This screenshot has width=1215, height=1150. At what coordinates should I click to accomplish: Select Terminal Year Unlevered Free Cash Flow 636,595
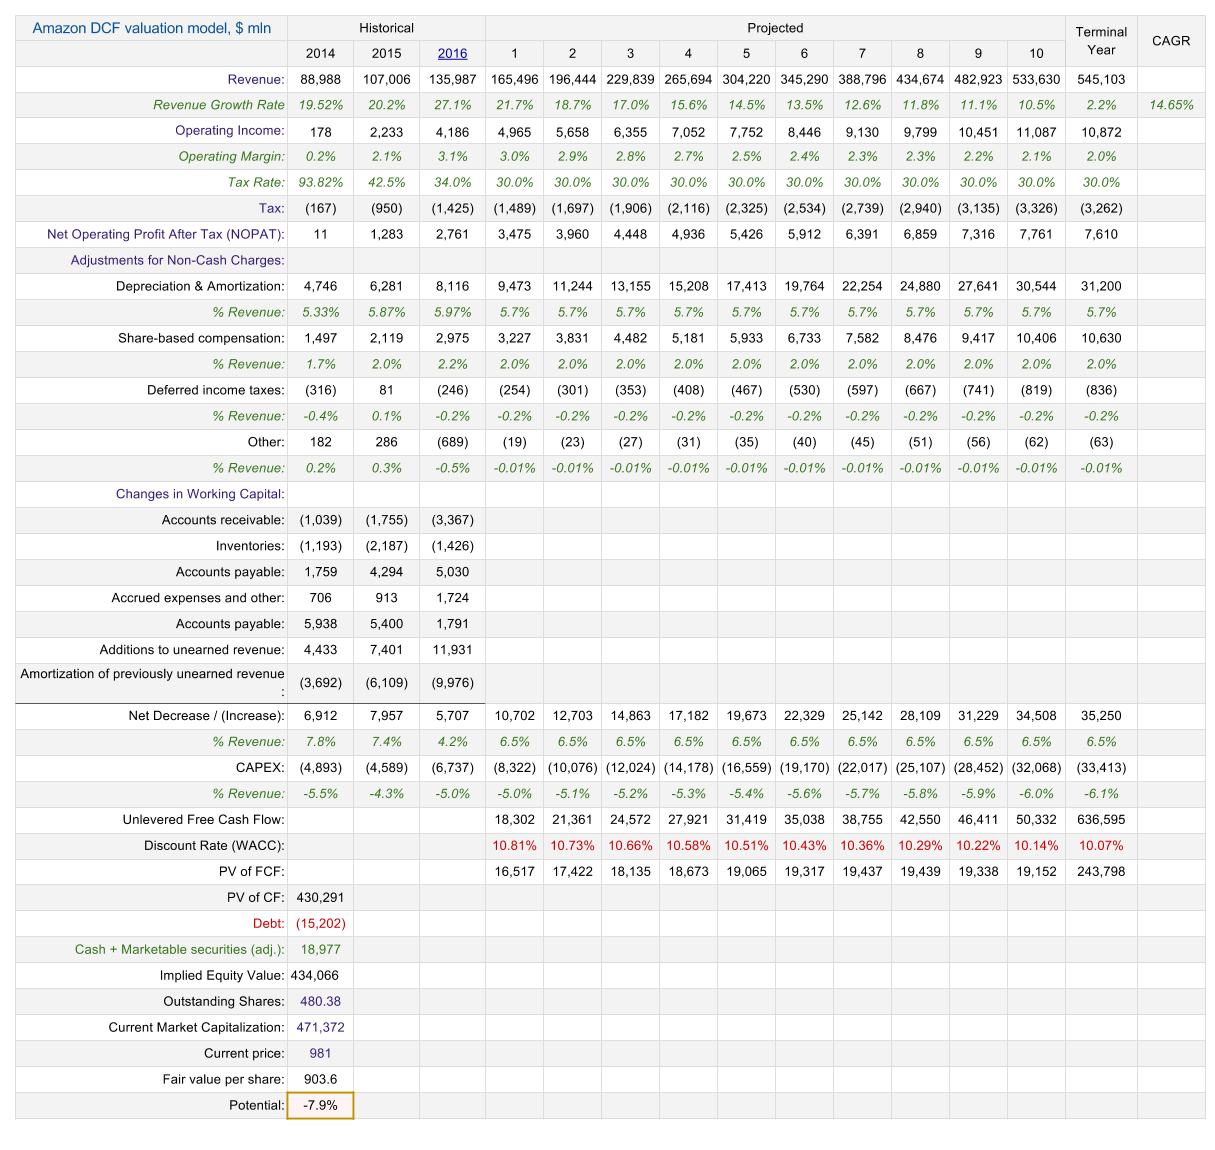click(x=1101, y=819)
